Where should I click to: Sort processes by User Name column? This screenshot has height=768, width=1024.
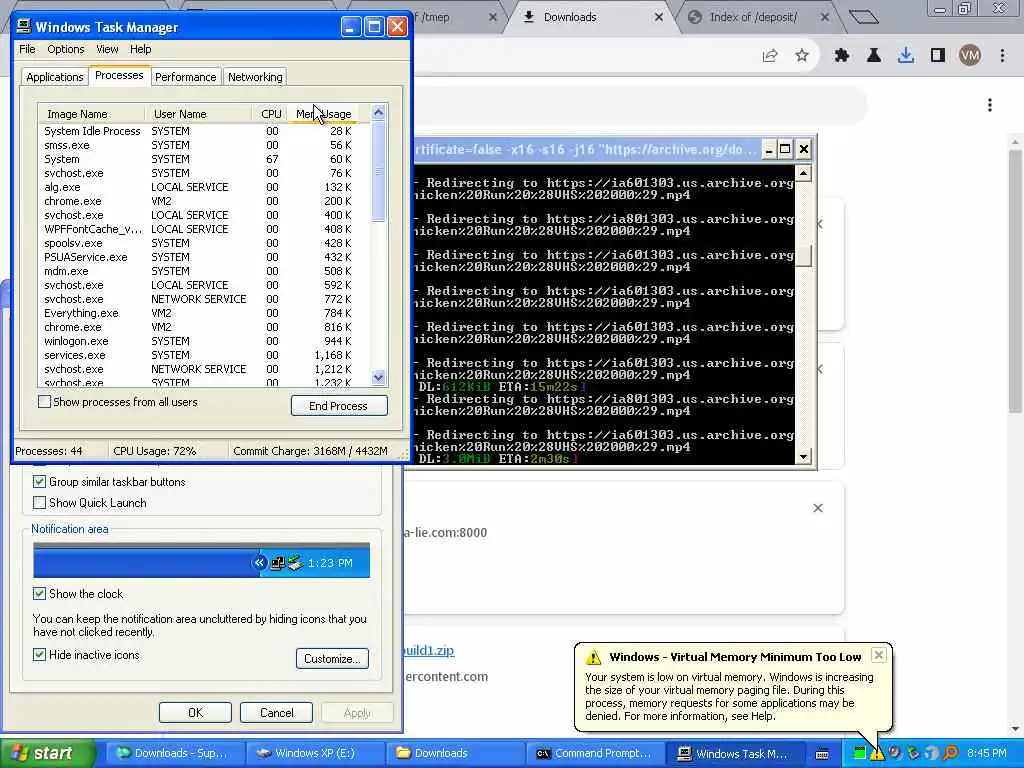[198, 114]
